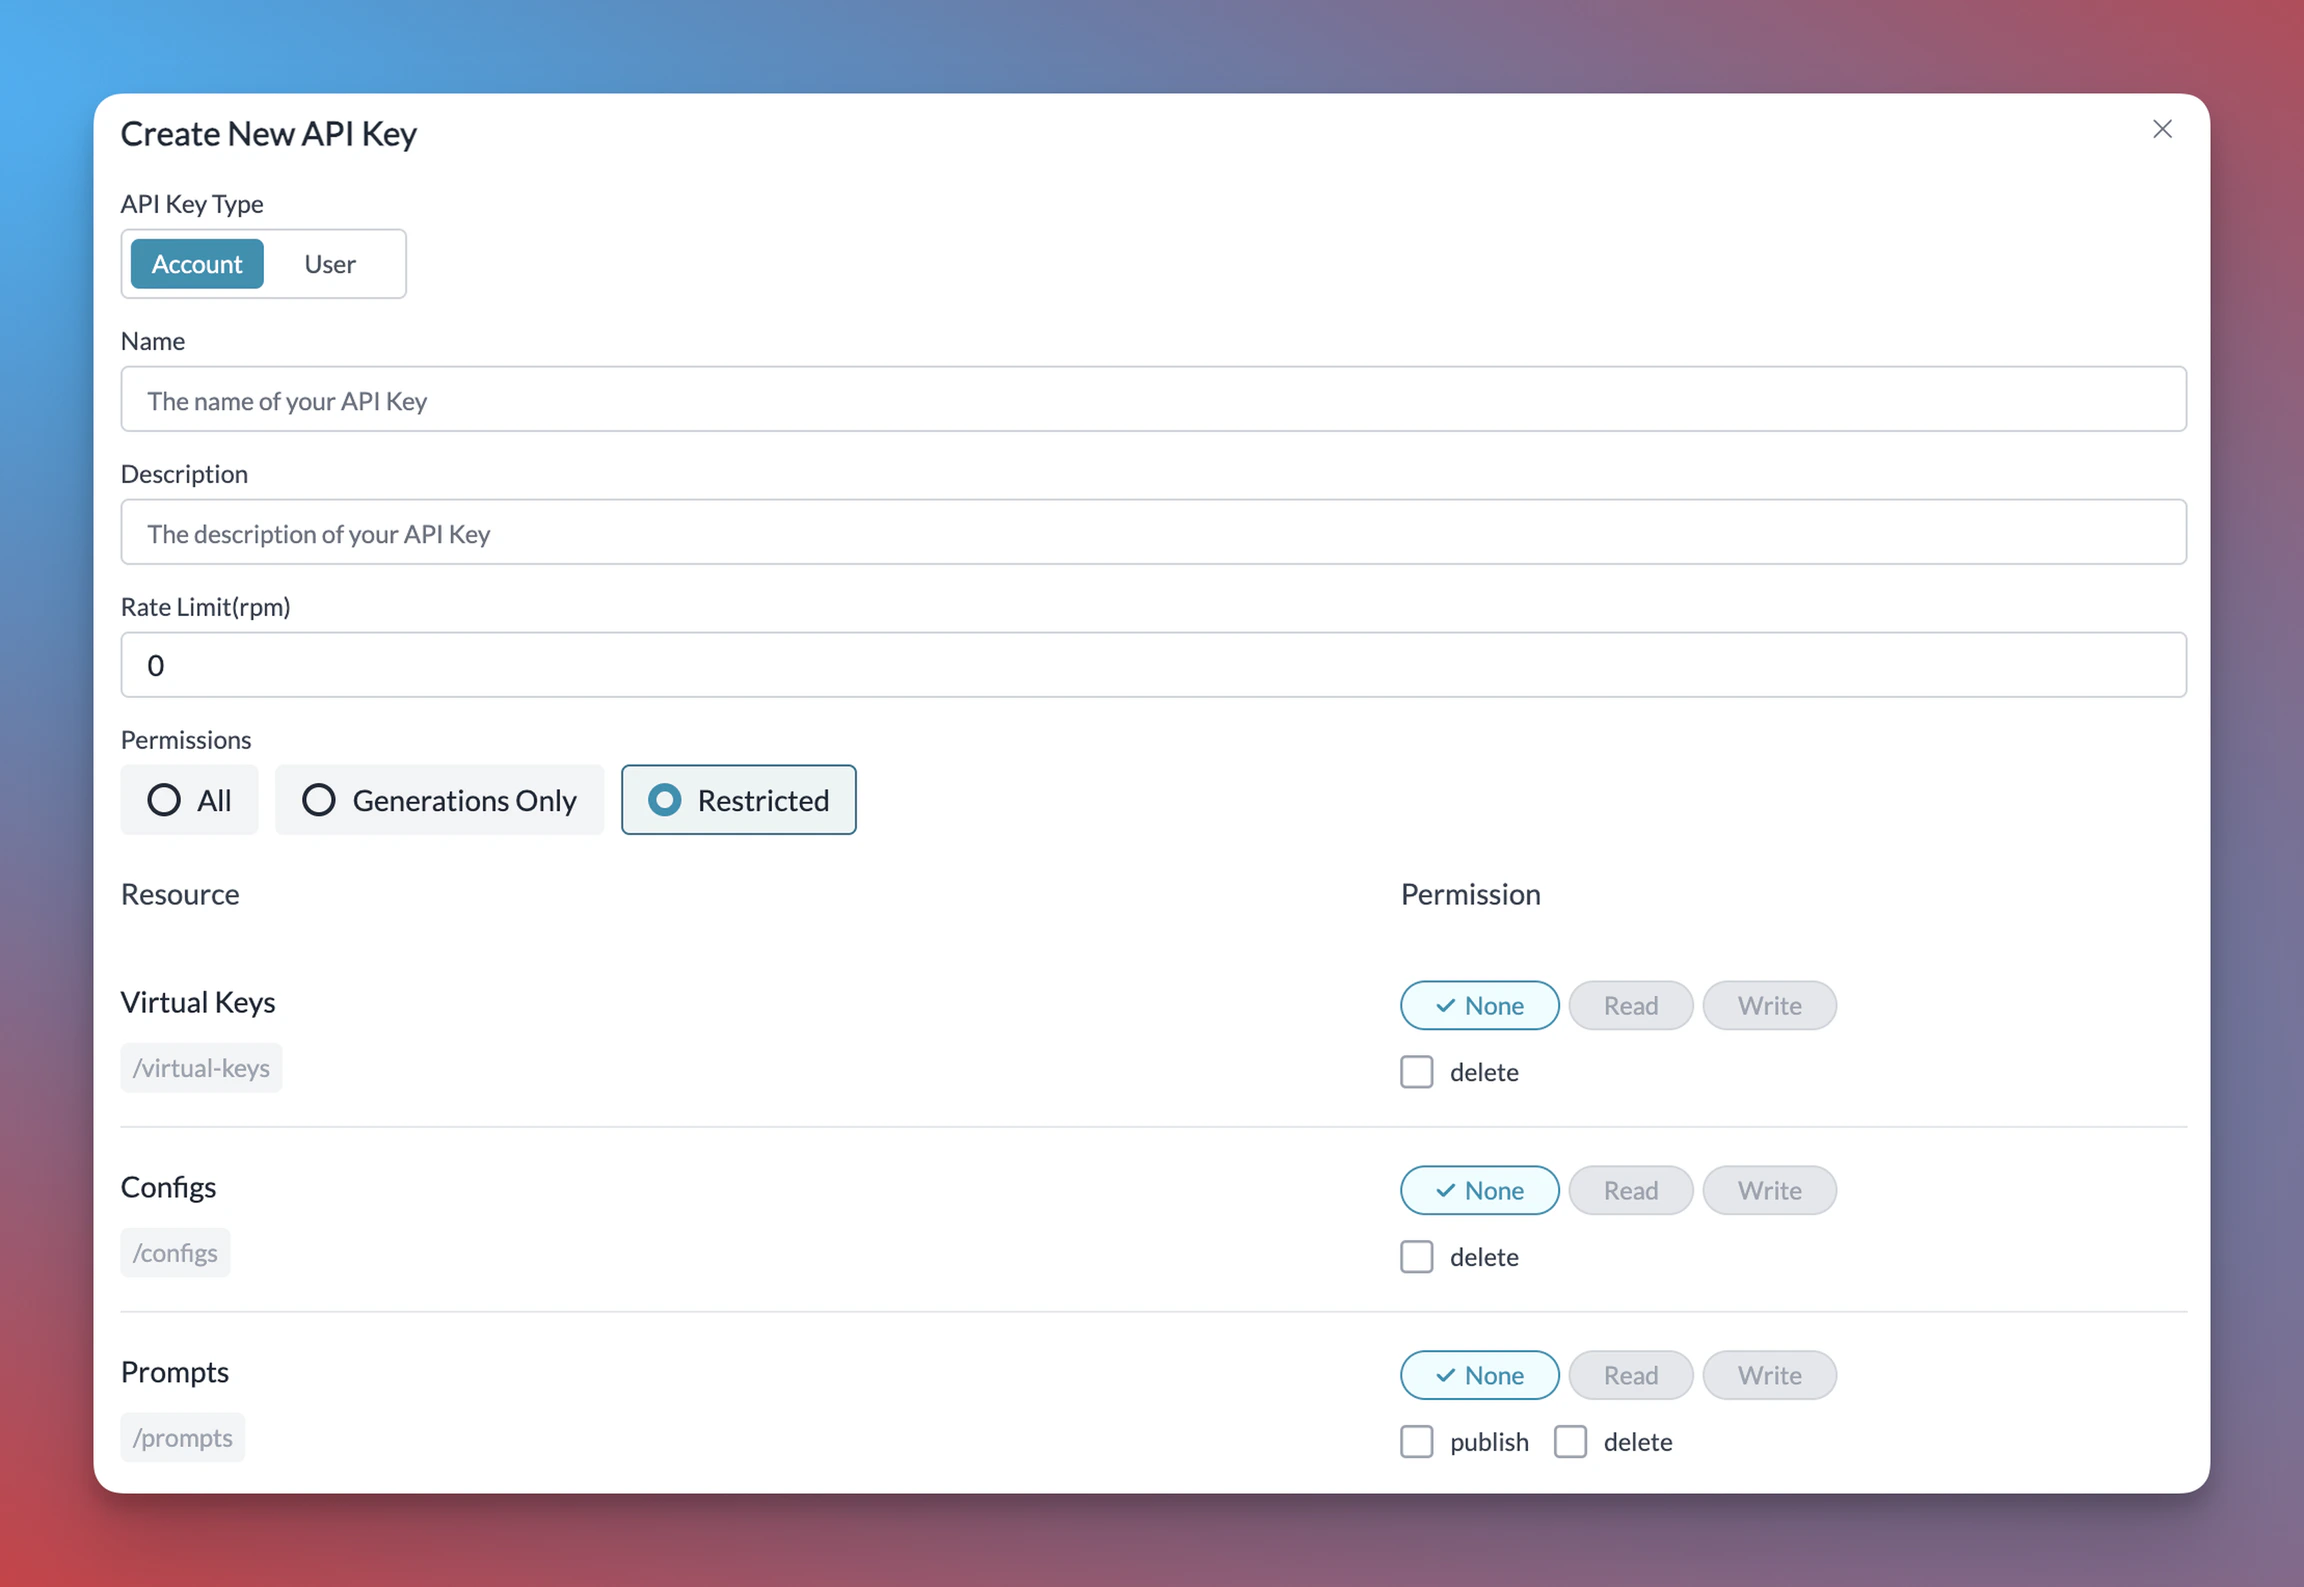Set Prompts permission to Write
Image resolution: width=2304 pixels, height=1587 pixels.
click(x=1768, y=1375)
